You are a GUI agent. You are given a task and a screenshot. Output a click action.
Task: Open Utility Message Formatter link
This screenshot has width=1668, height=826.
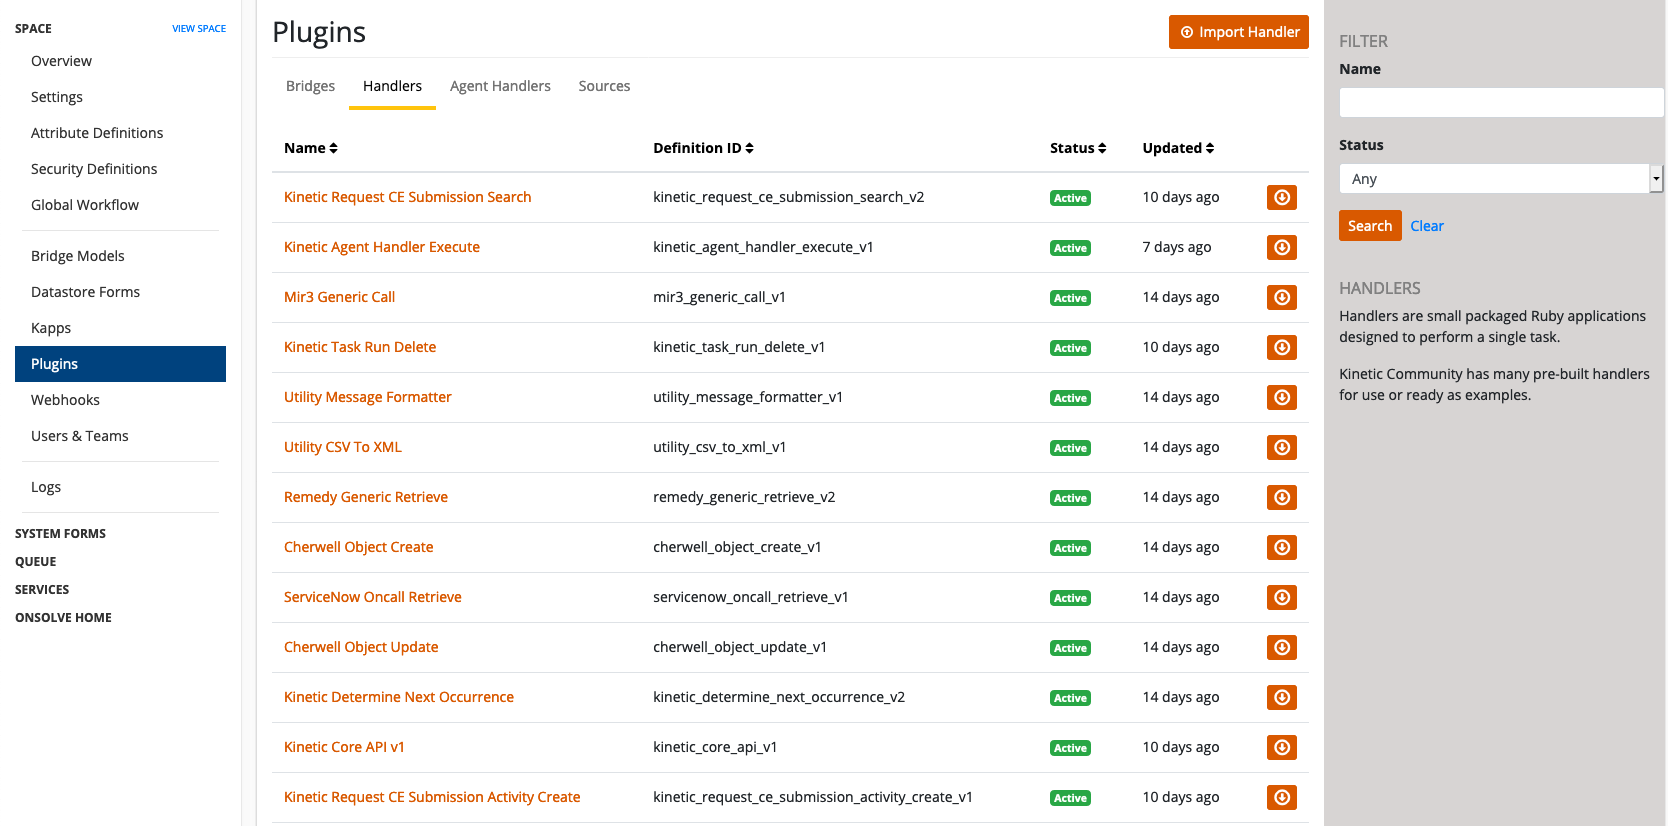coord(368,397)
